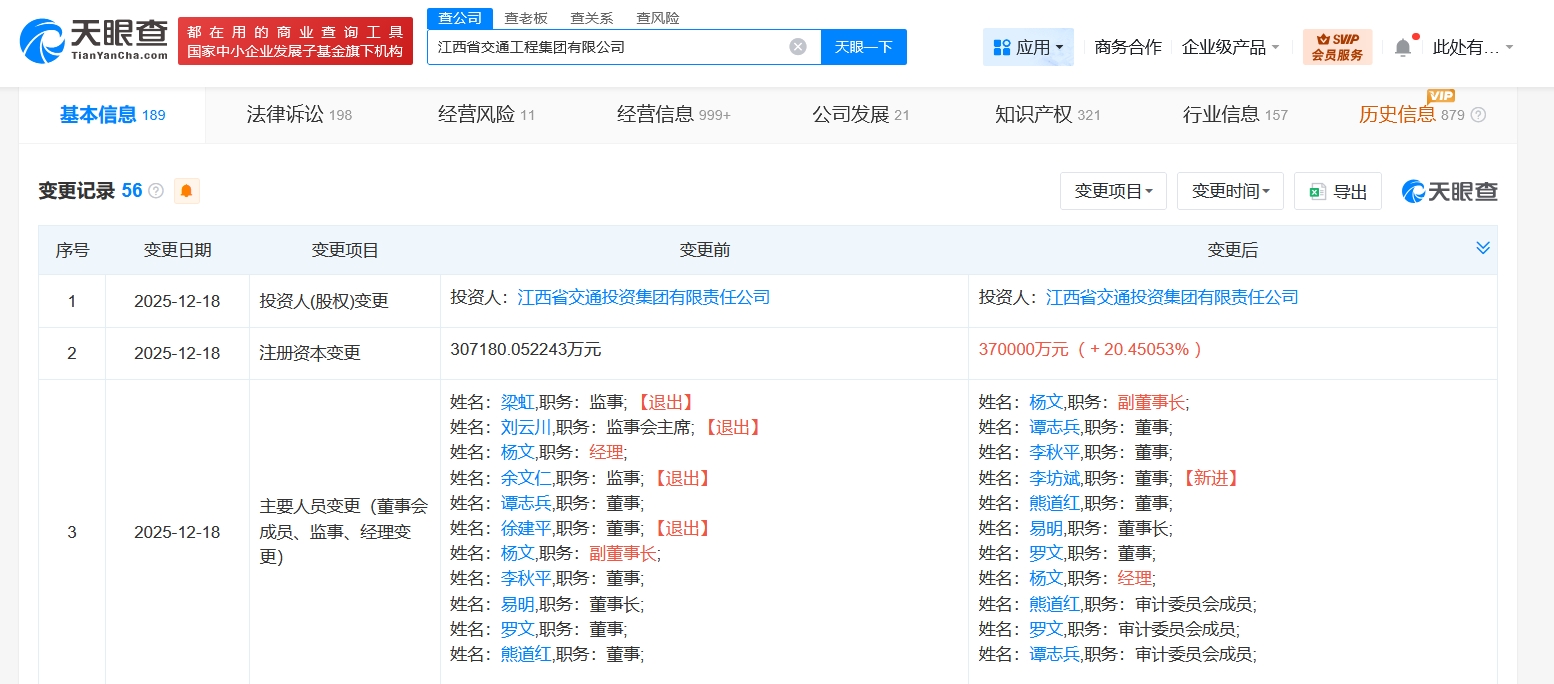Clear the search box using the X icon
This screenshot has height=684, width=1554.
coord(797,47)
